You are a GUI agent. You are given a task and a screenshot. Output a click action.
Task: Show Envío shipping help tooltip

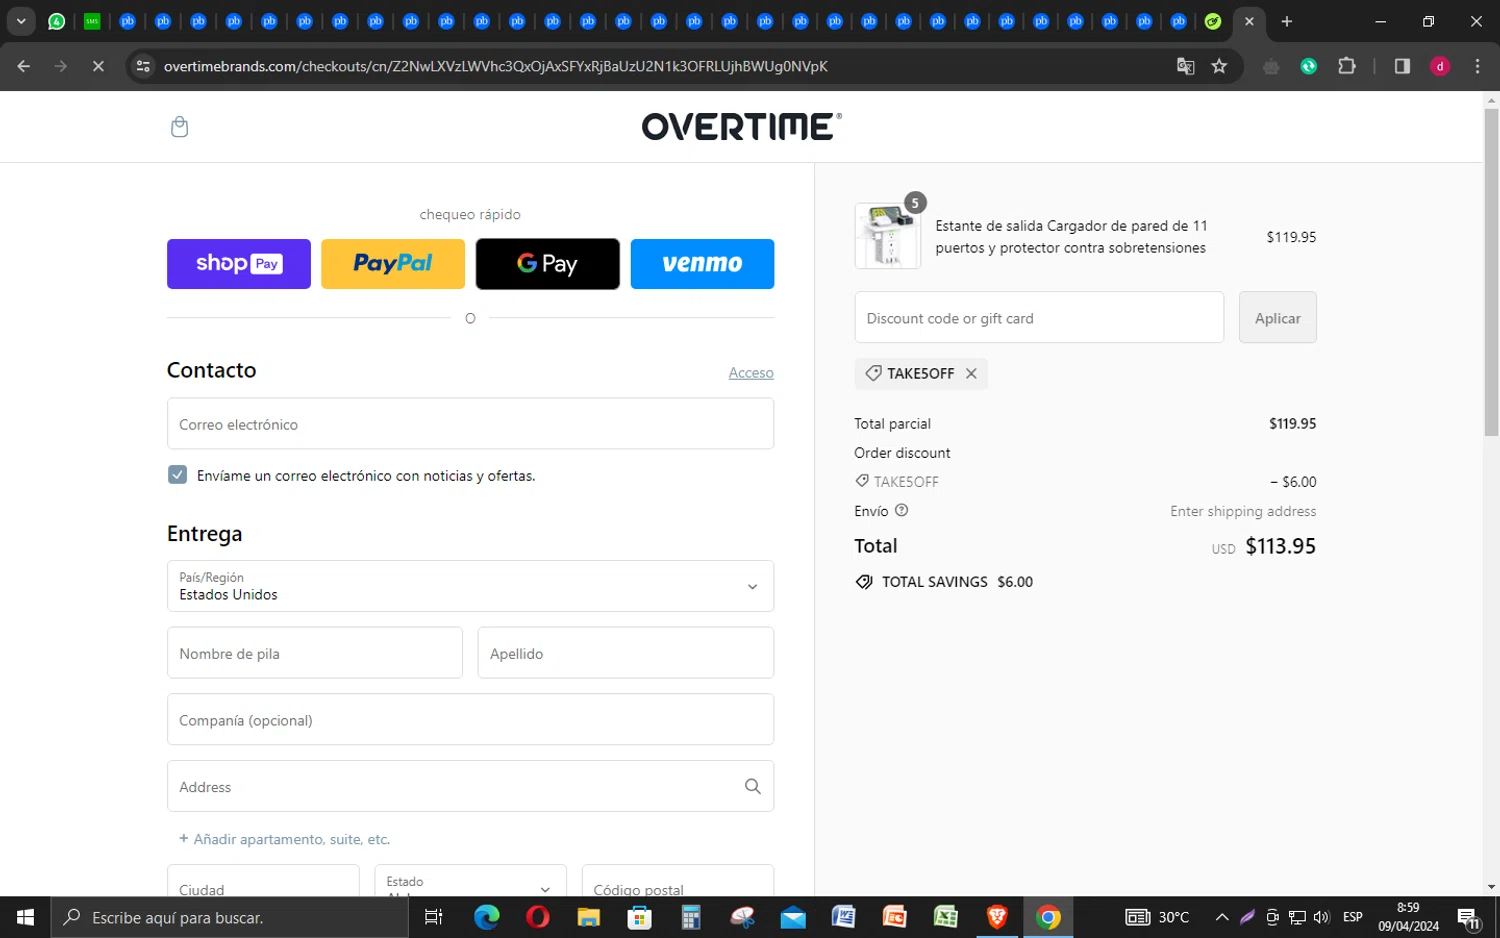(x=901, y=510)
